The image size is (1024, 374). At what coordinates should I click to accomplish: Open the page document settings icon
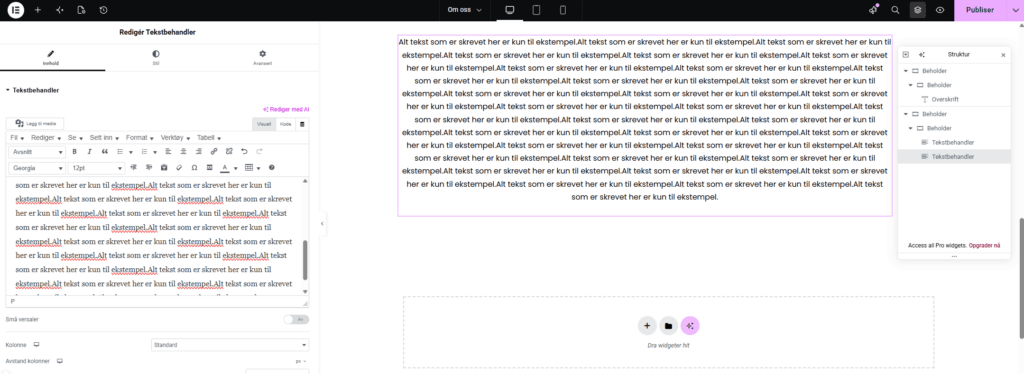point(81,10)
